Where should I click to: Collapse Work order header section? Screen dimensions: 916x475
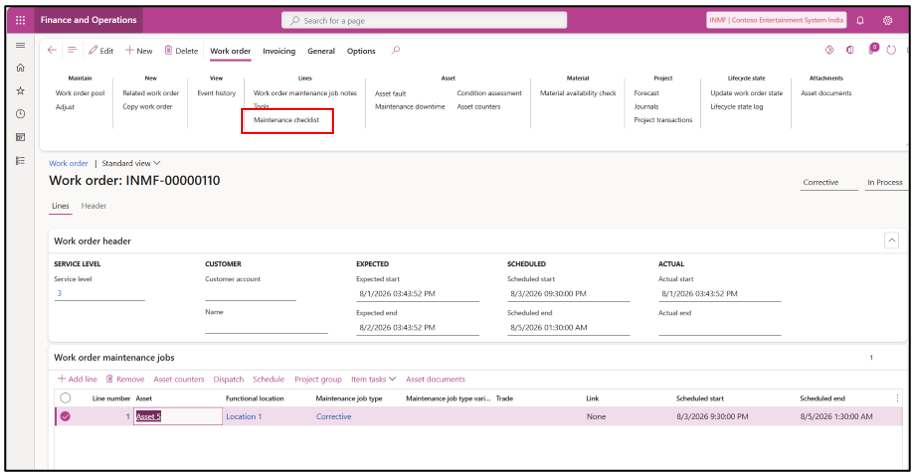pyautogui.click(x=891, y=240)
